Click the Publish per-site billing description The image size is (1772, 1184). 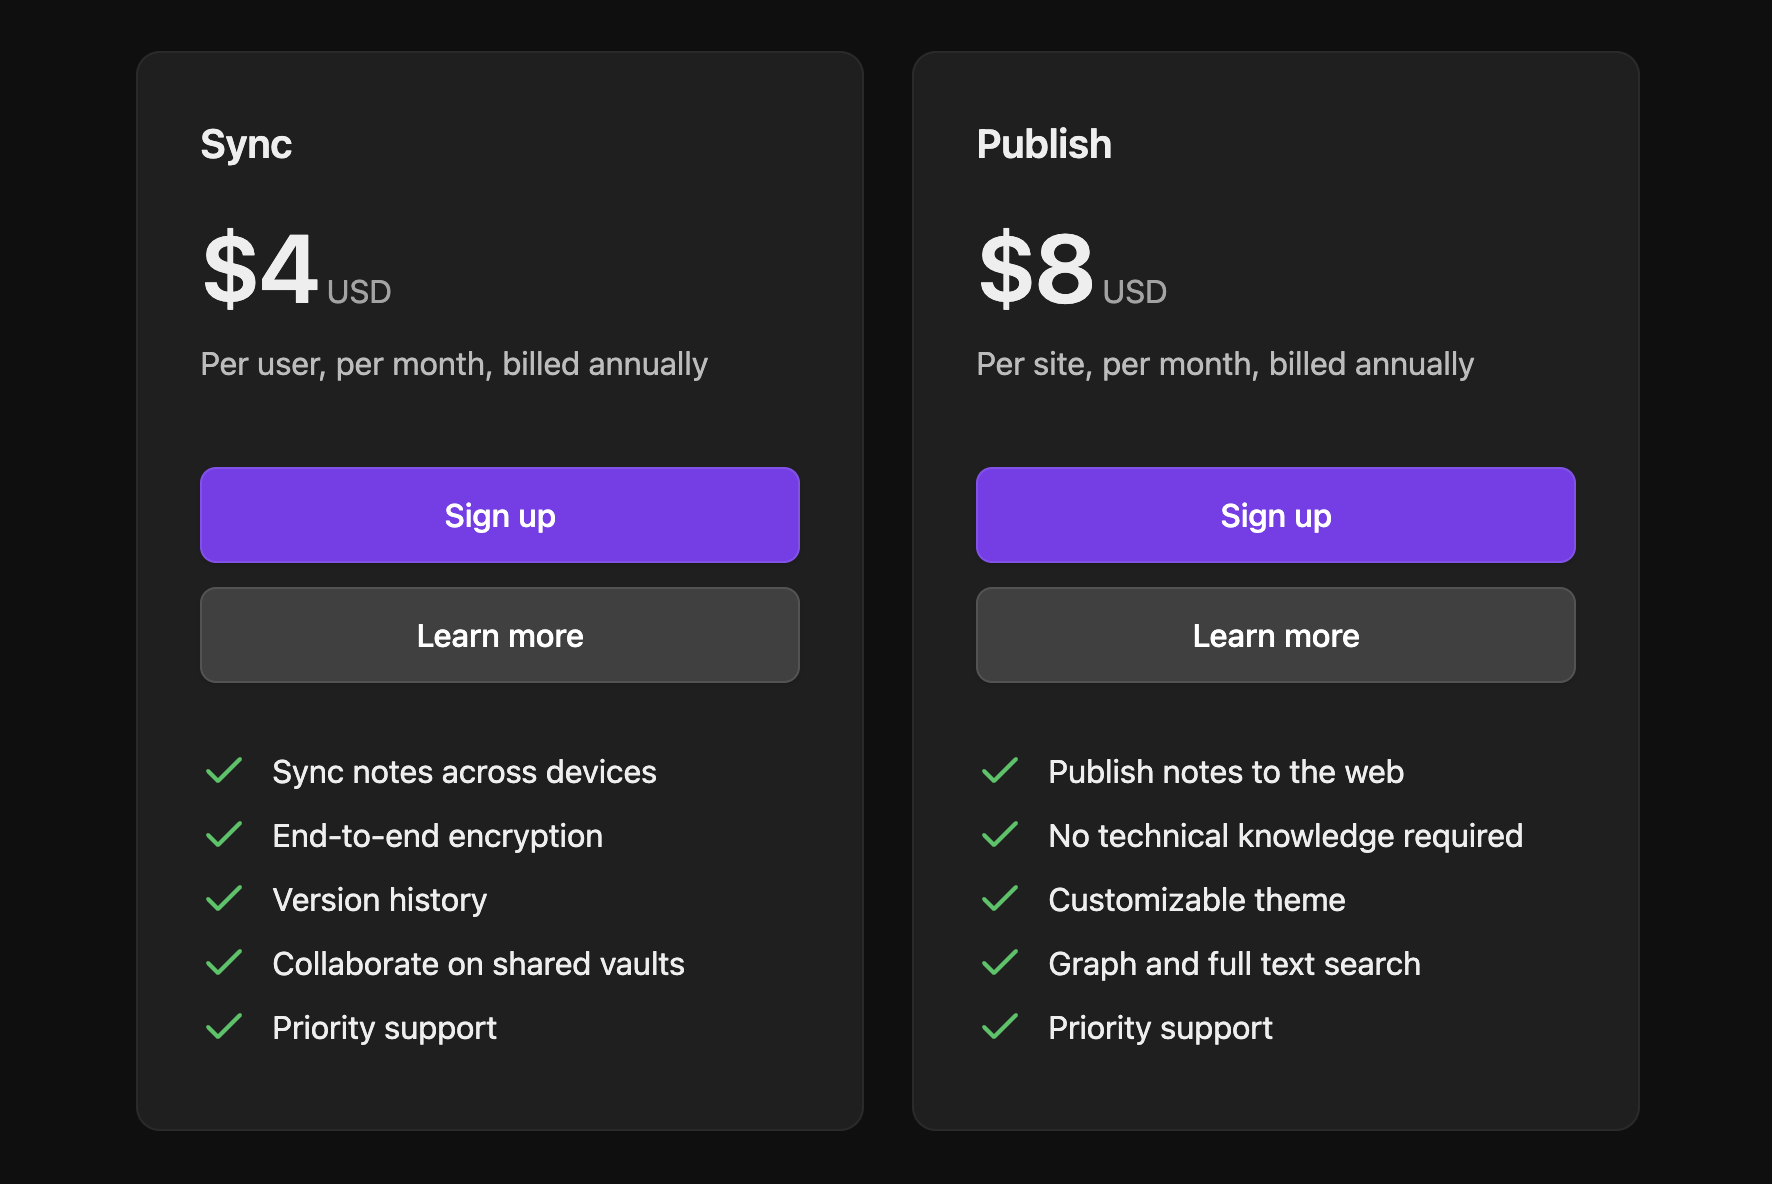click(x=1225, y=364)
